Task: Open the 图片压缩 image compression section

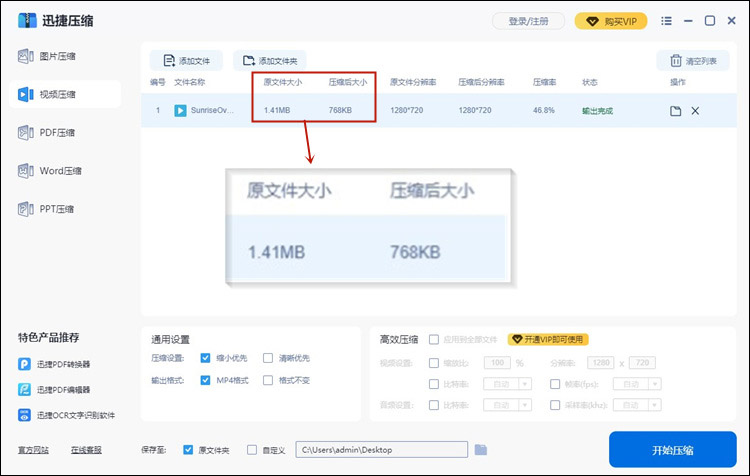Action: tap(47, 56)
